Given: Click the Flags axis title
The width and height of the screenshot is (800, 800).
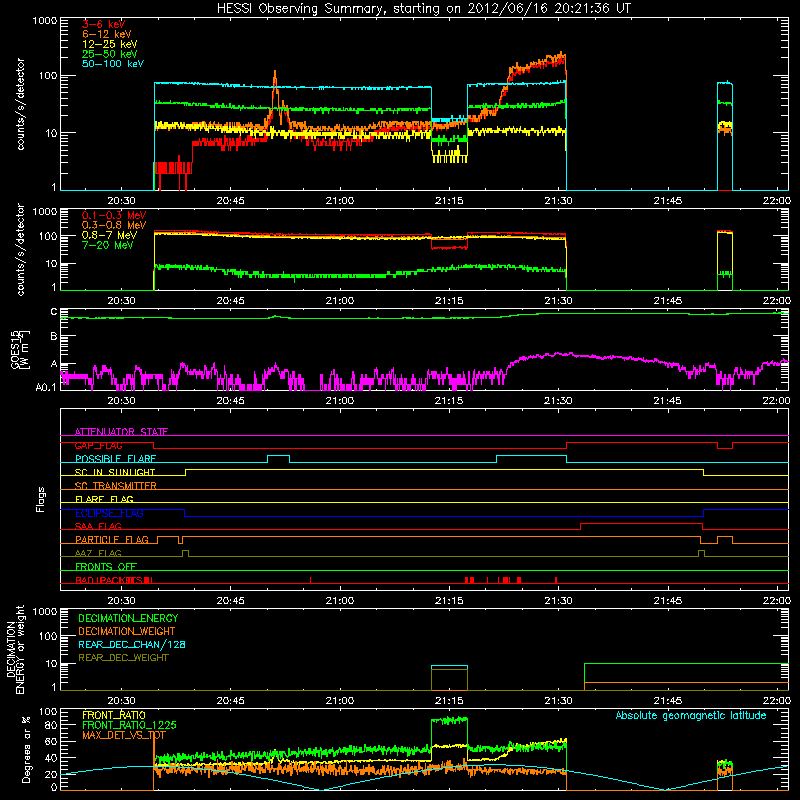Looking at the screenshot, I should [x=41, y=499].
